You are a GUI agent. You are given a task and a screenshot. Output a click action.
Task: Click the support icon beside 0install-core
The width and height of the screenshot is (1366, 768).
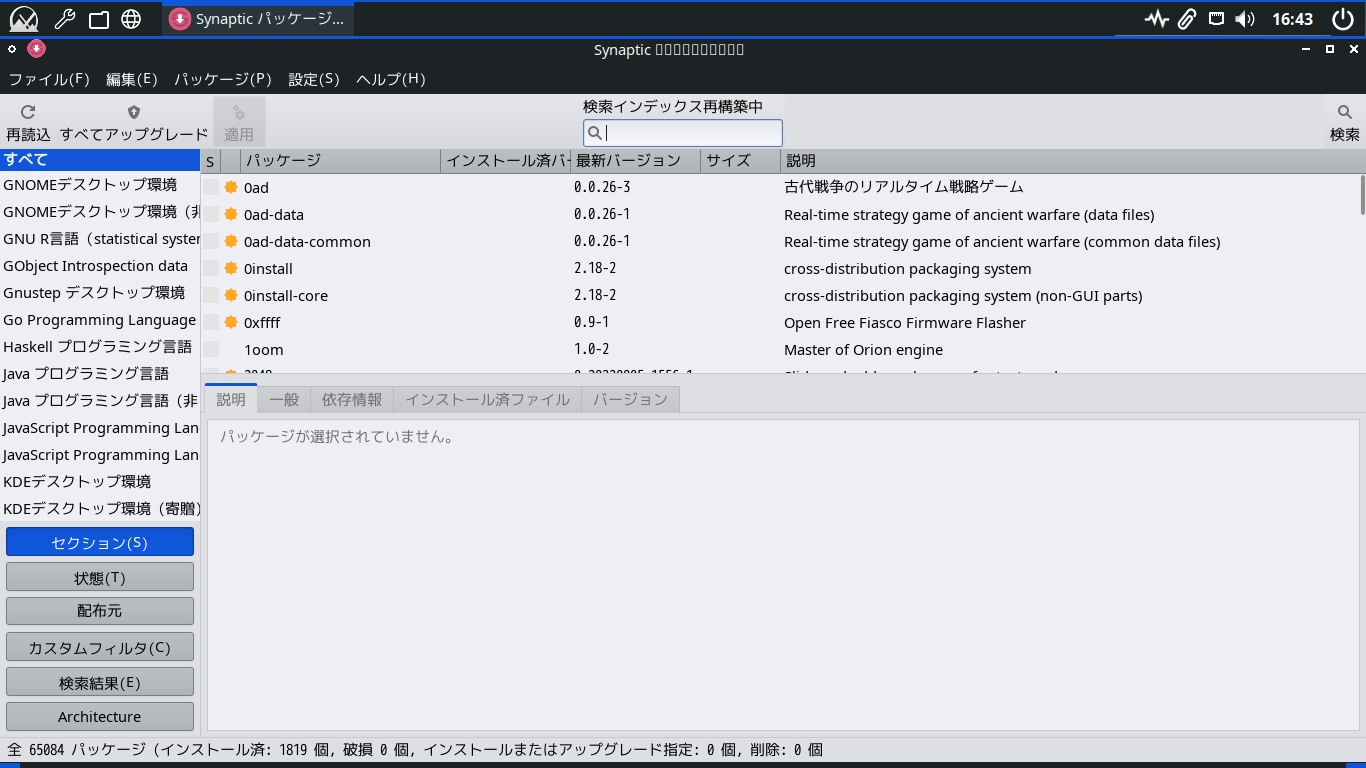(231, 295)
